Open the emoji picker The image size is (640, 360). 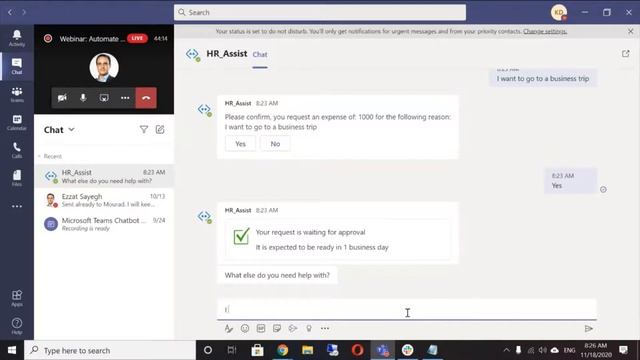[x=245, y=329]
